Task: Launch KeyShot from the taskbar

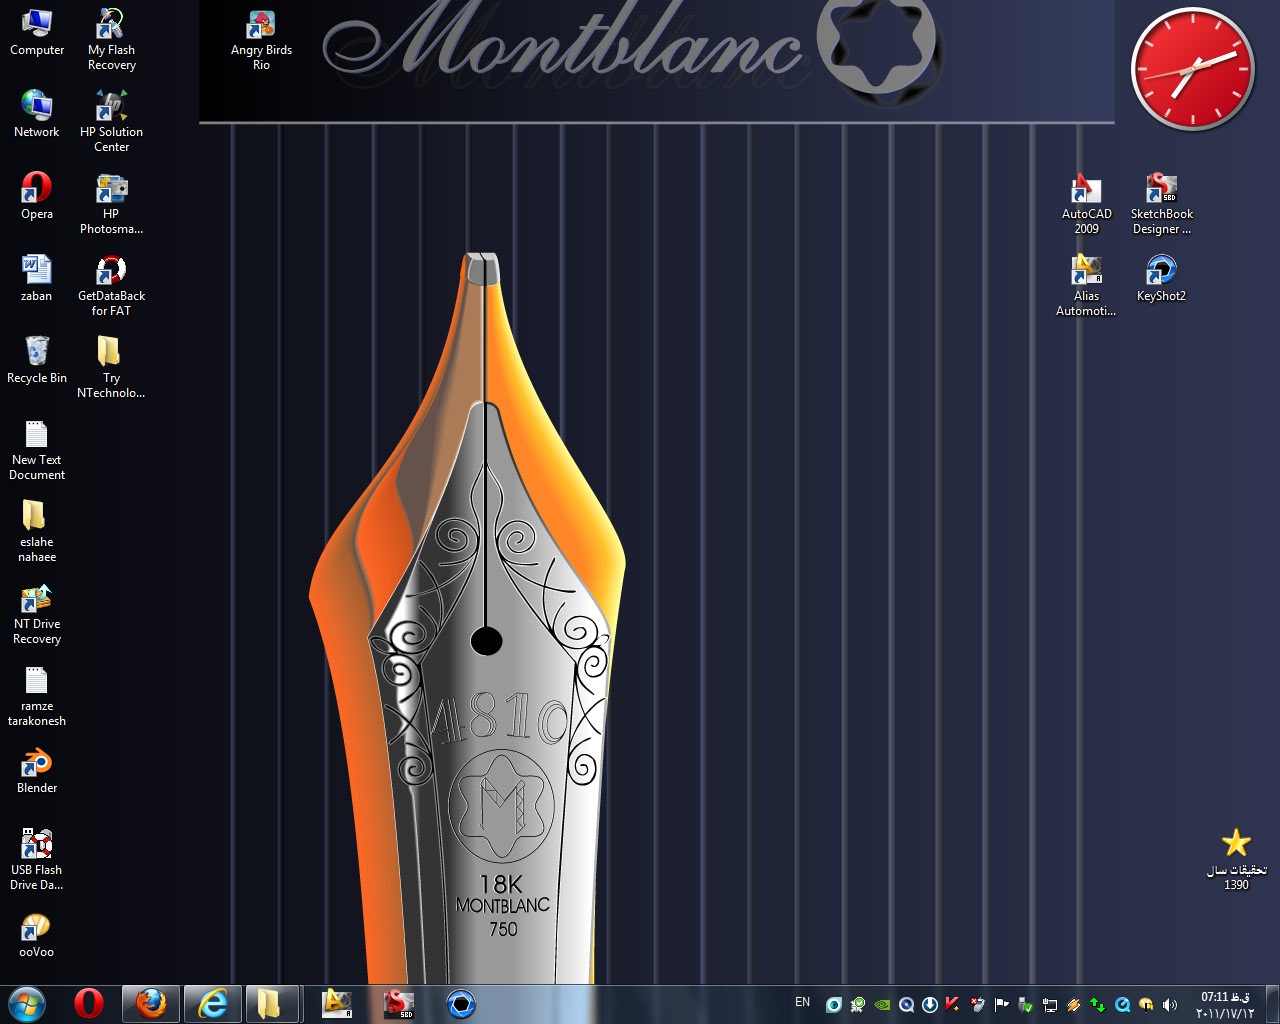Action: tap(461, 1003)
